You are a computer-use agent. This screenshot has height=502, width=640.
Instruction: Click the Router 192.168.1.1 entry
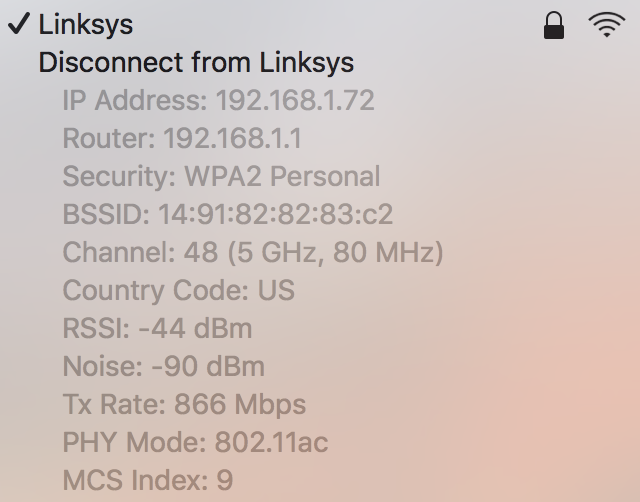(x=182, y=138)
